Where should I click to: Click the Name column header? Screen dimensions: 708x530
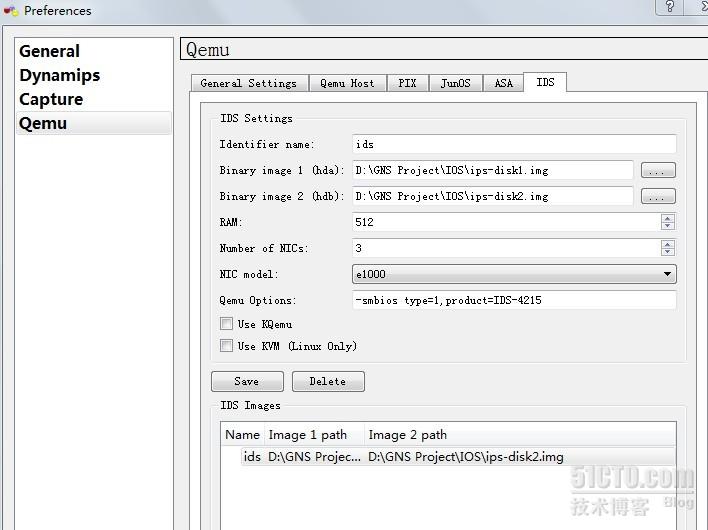tap(242, 435)
